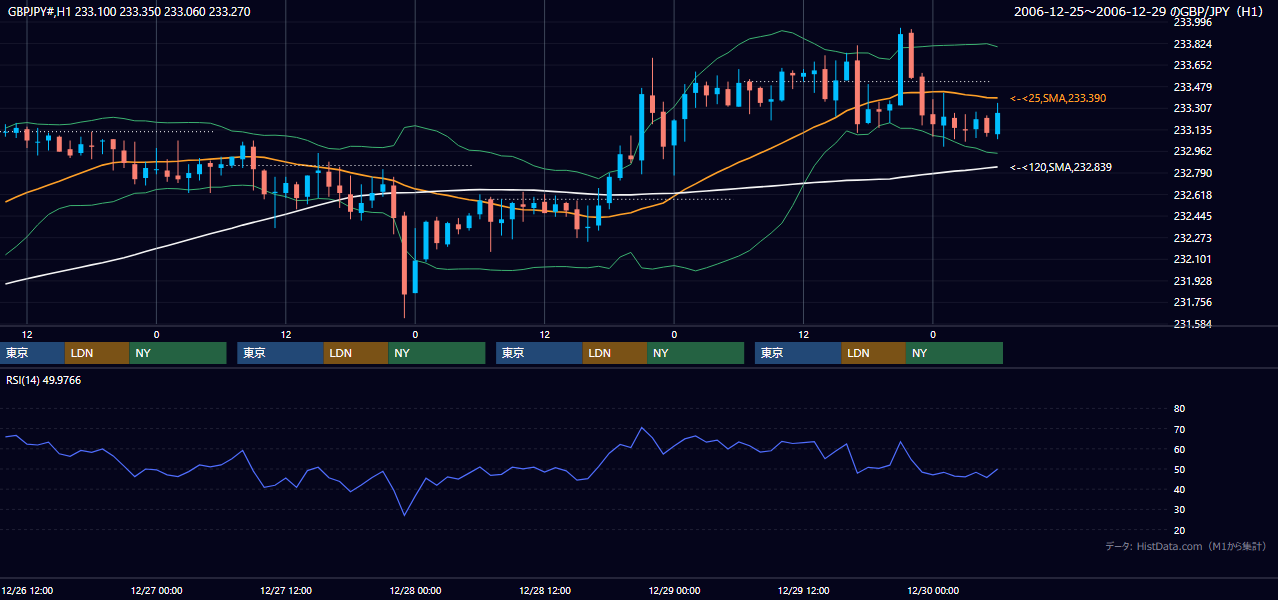Click RSI scale value 70
This screenshot has width=1278, height=600.
coord(1179,429)
